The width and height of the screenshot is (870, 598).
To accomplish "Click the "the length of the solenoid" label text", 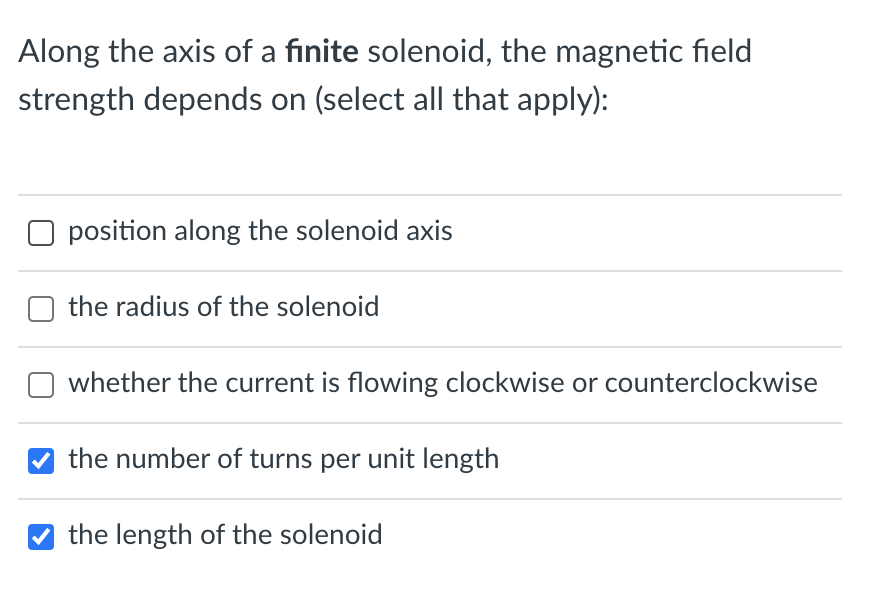I will (x=225, y=535).
